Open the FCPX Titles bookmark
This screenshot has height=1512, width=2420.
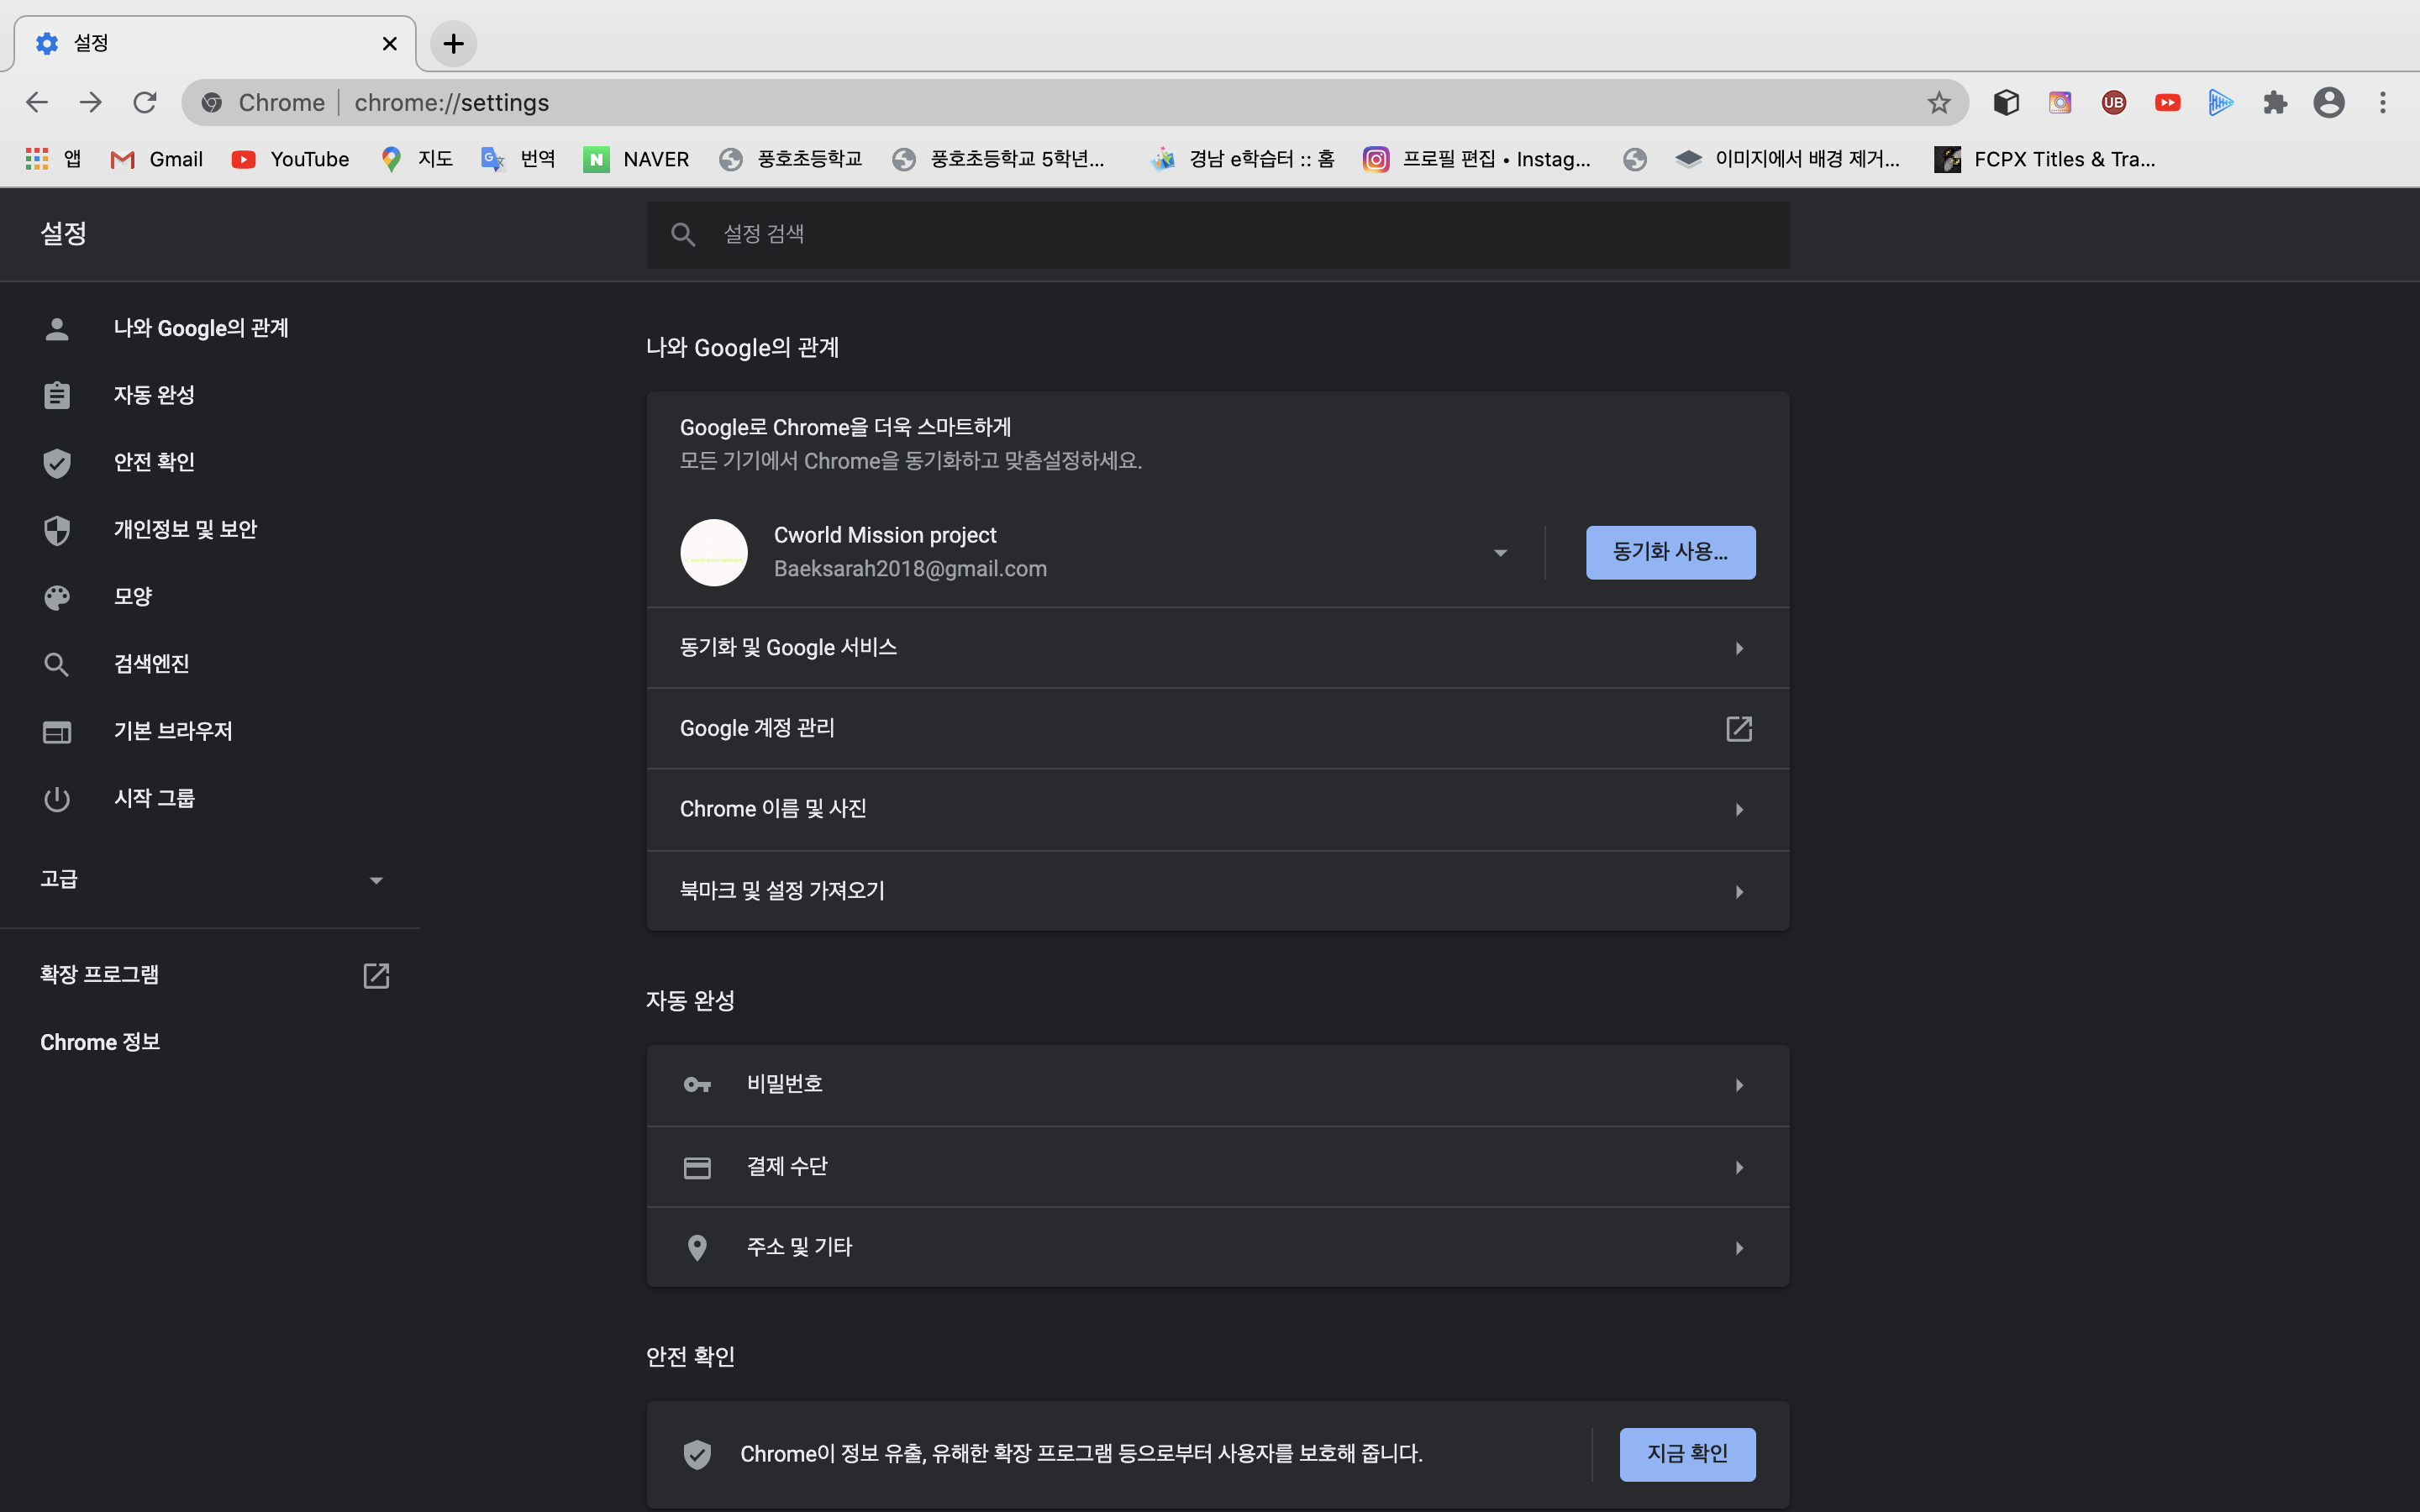(2045, 159)
